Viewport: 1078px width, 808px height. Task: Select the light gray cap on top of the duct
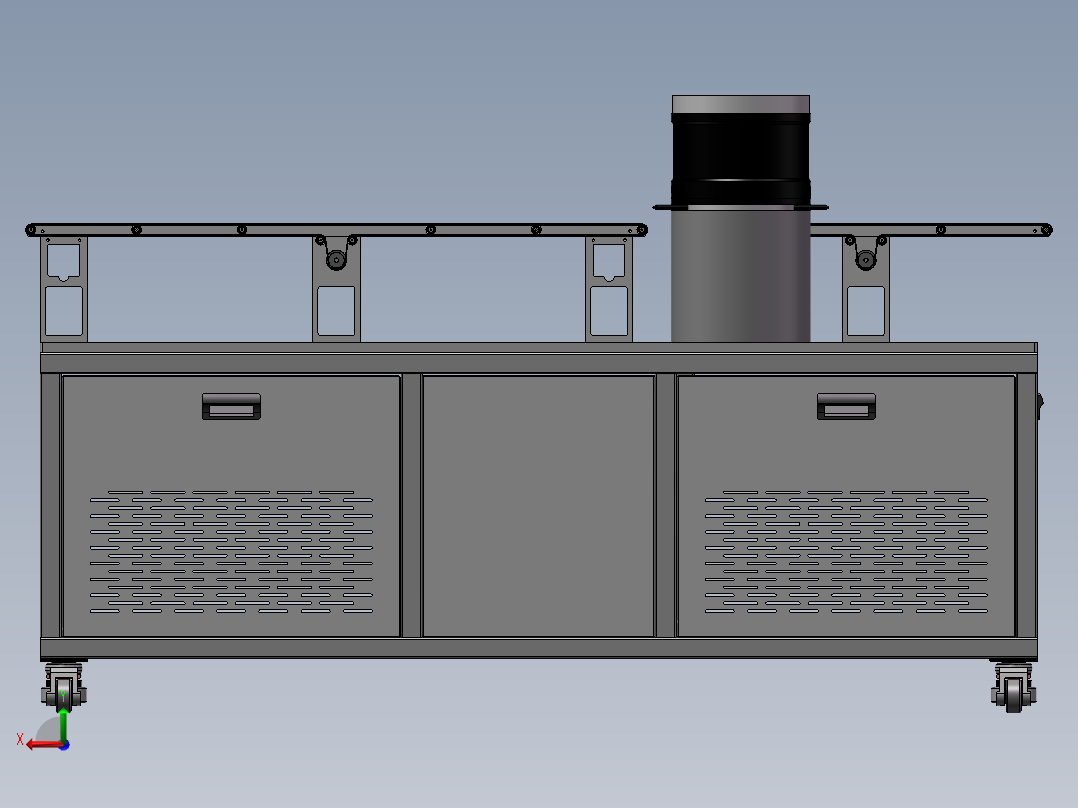740,105
